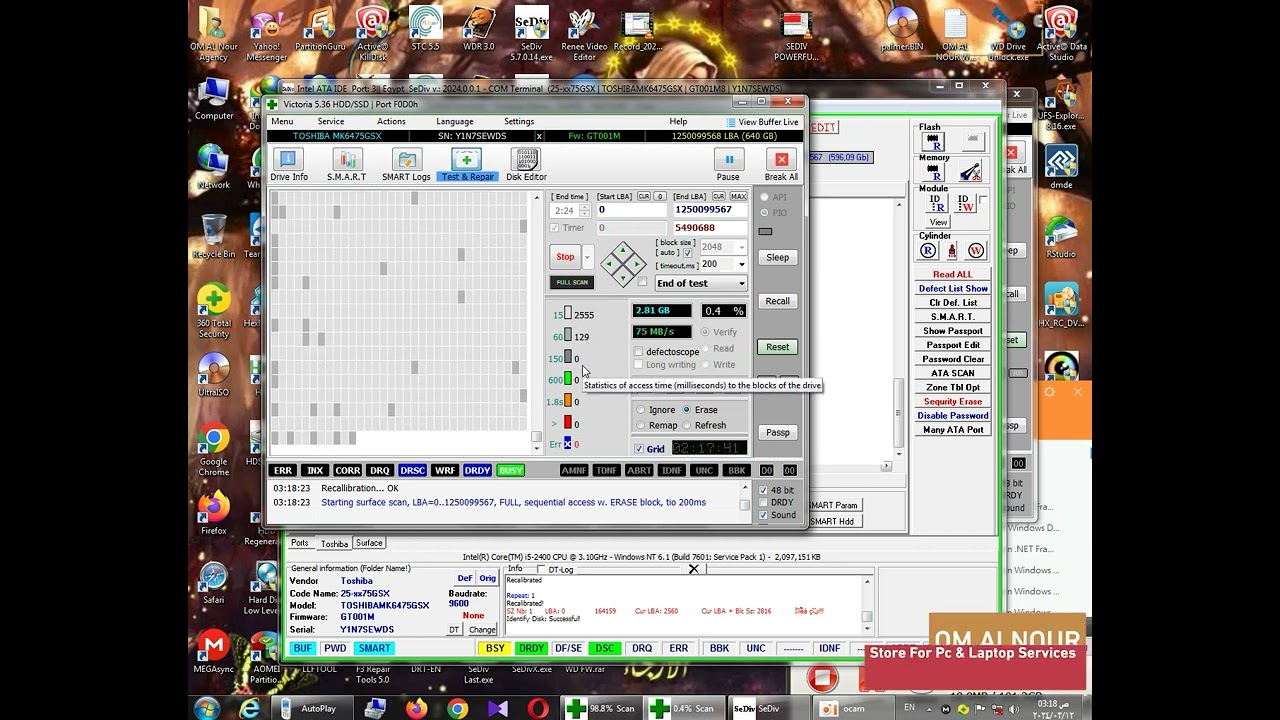1280x720 pixels.
Task: Click the Sequrity Erase button
Action: 953,401
